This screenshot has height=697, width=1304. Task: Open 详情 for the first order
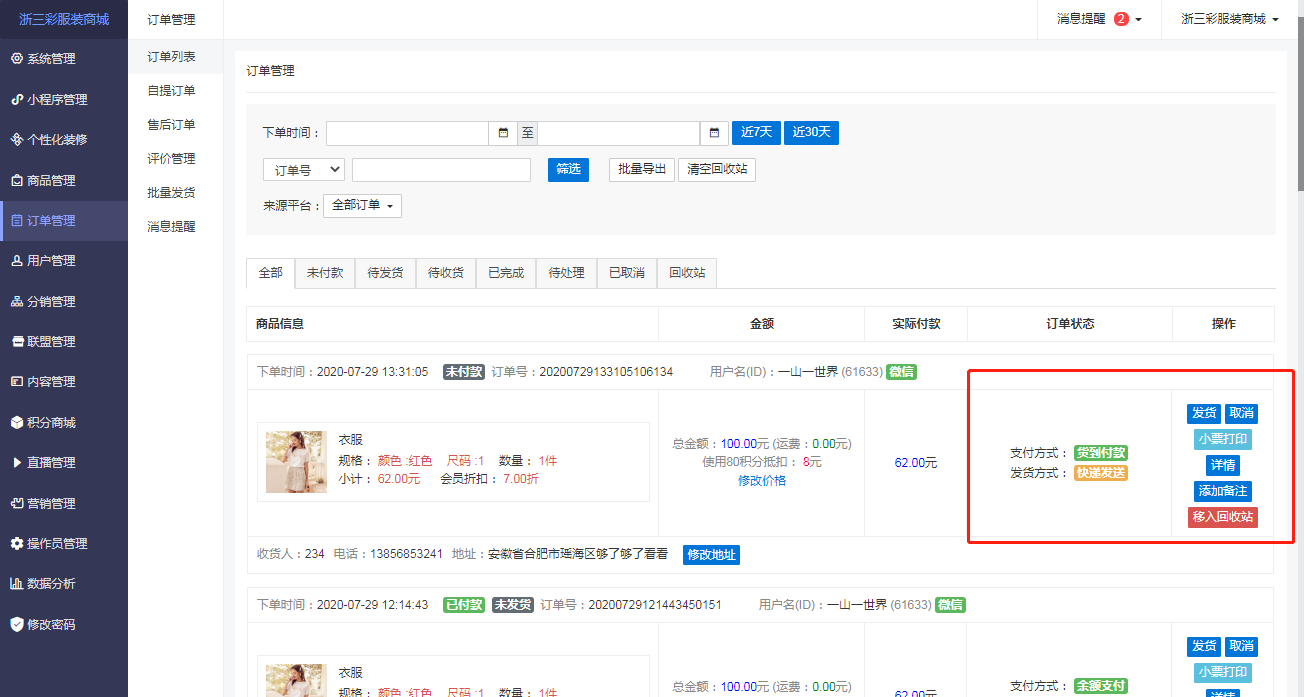click(x=1223, y=465)
